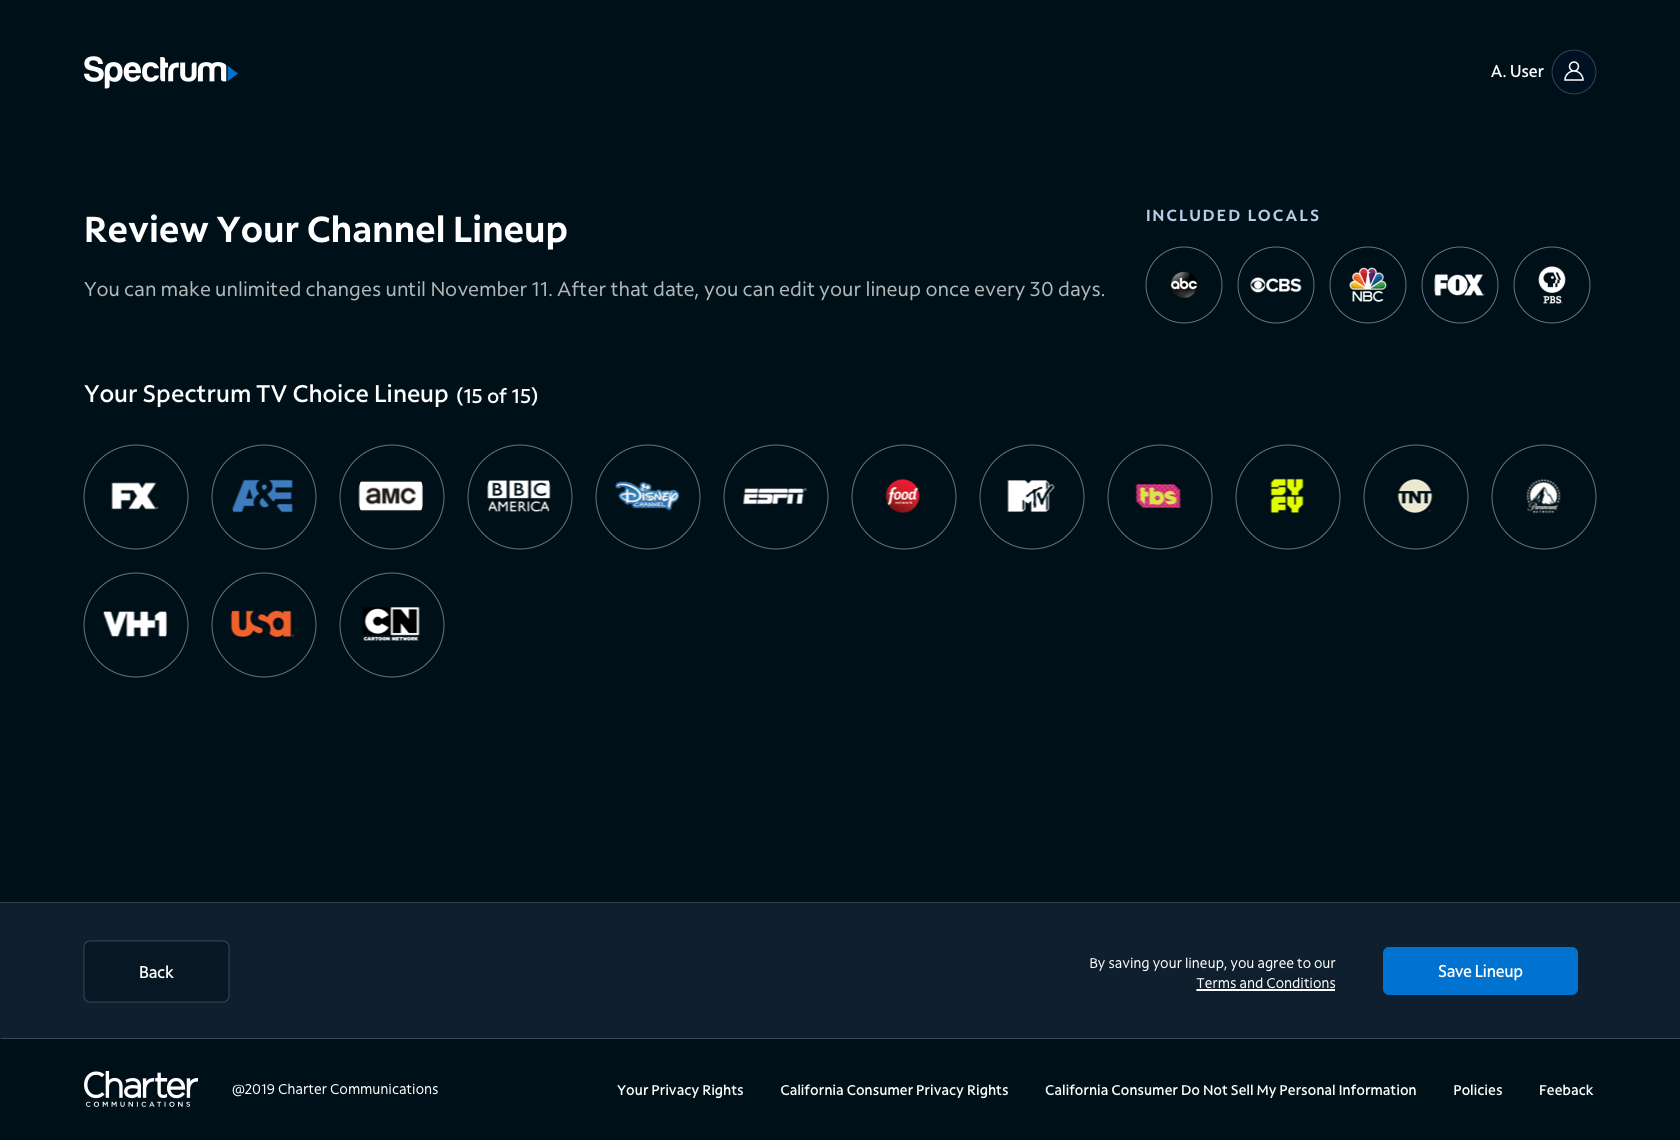Viewport: 1680px width, 1140px height.
Task: Select the NBC local channel icon
Action: (x=1367, y=285)
